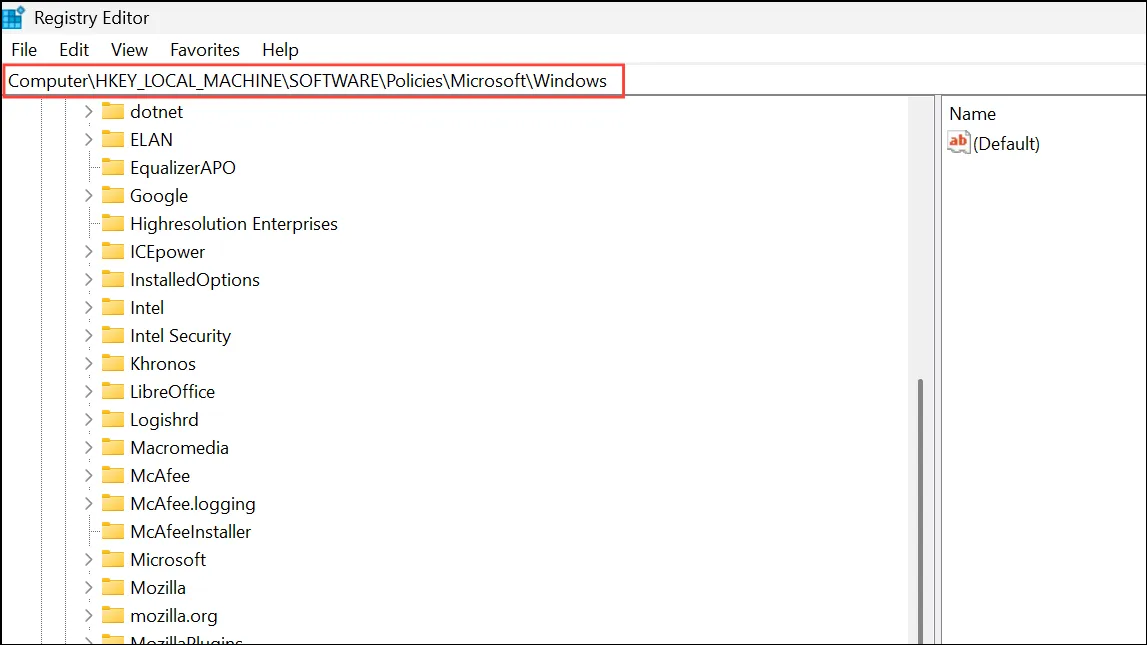The image size is (1147, 645).
Task: Select the dotnet tree entry
Action: tap(157, 112)
